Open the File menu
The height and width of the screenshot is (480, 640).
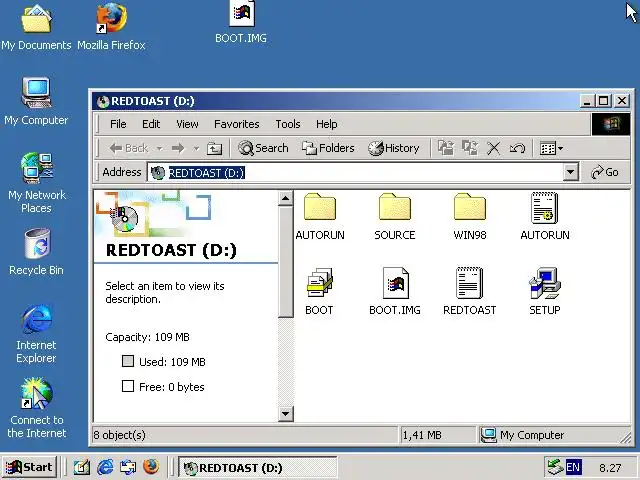click(x=118, y=124)
